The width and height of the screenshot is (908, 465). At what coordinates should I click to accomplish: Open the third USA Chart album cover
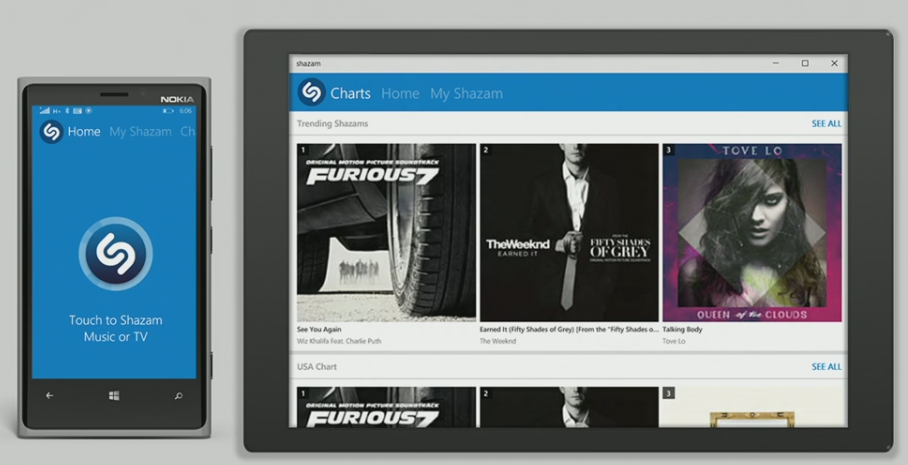tap(752, 407)
